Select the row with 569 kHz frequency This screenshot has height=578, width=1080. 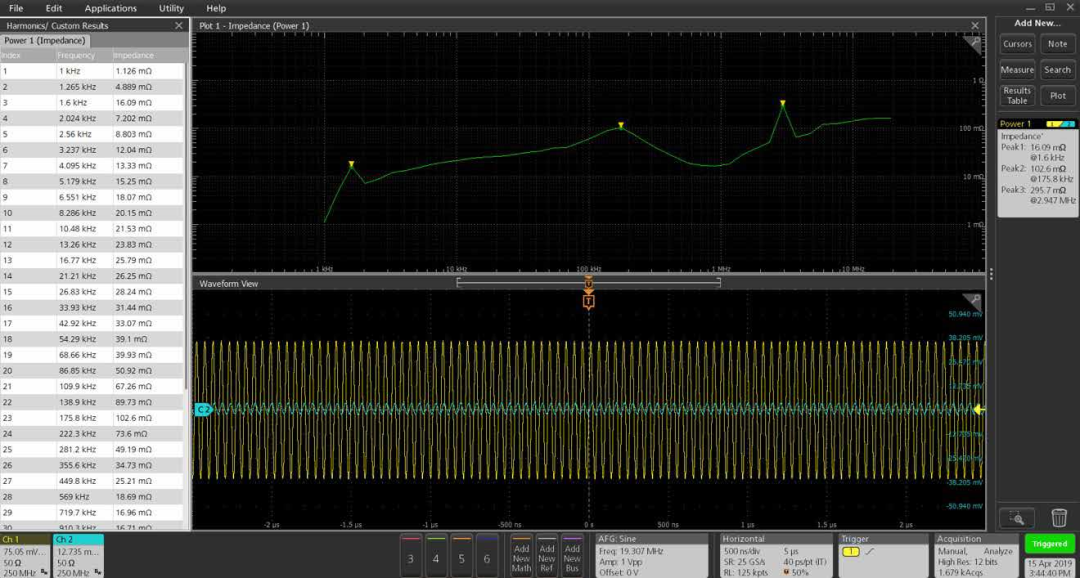[92, 497]
